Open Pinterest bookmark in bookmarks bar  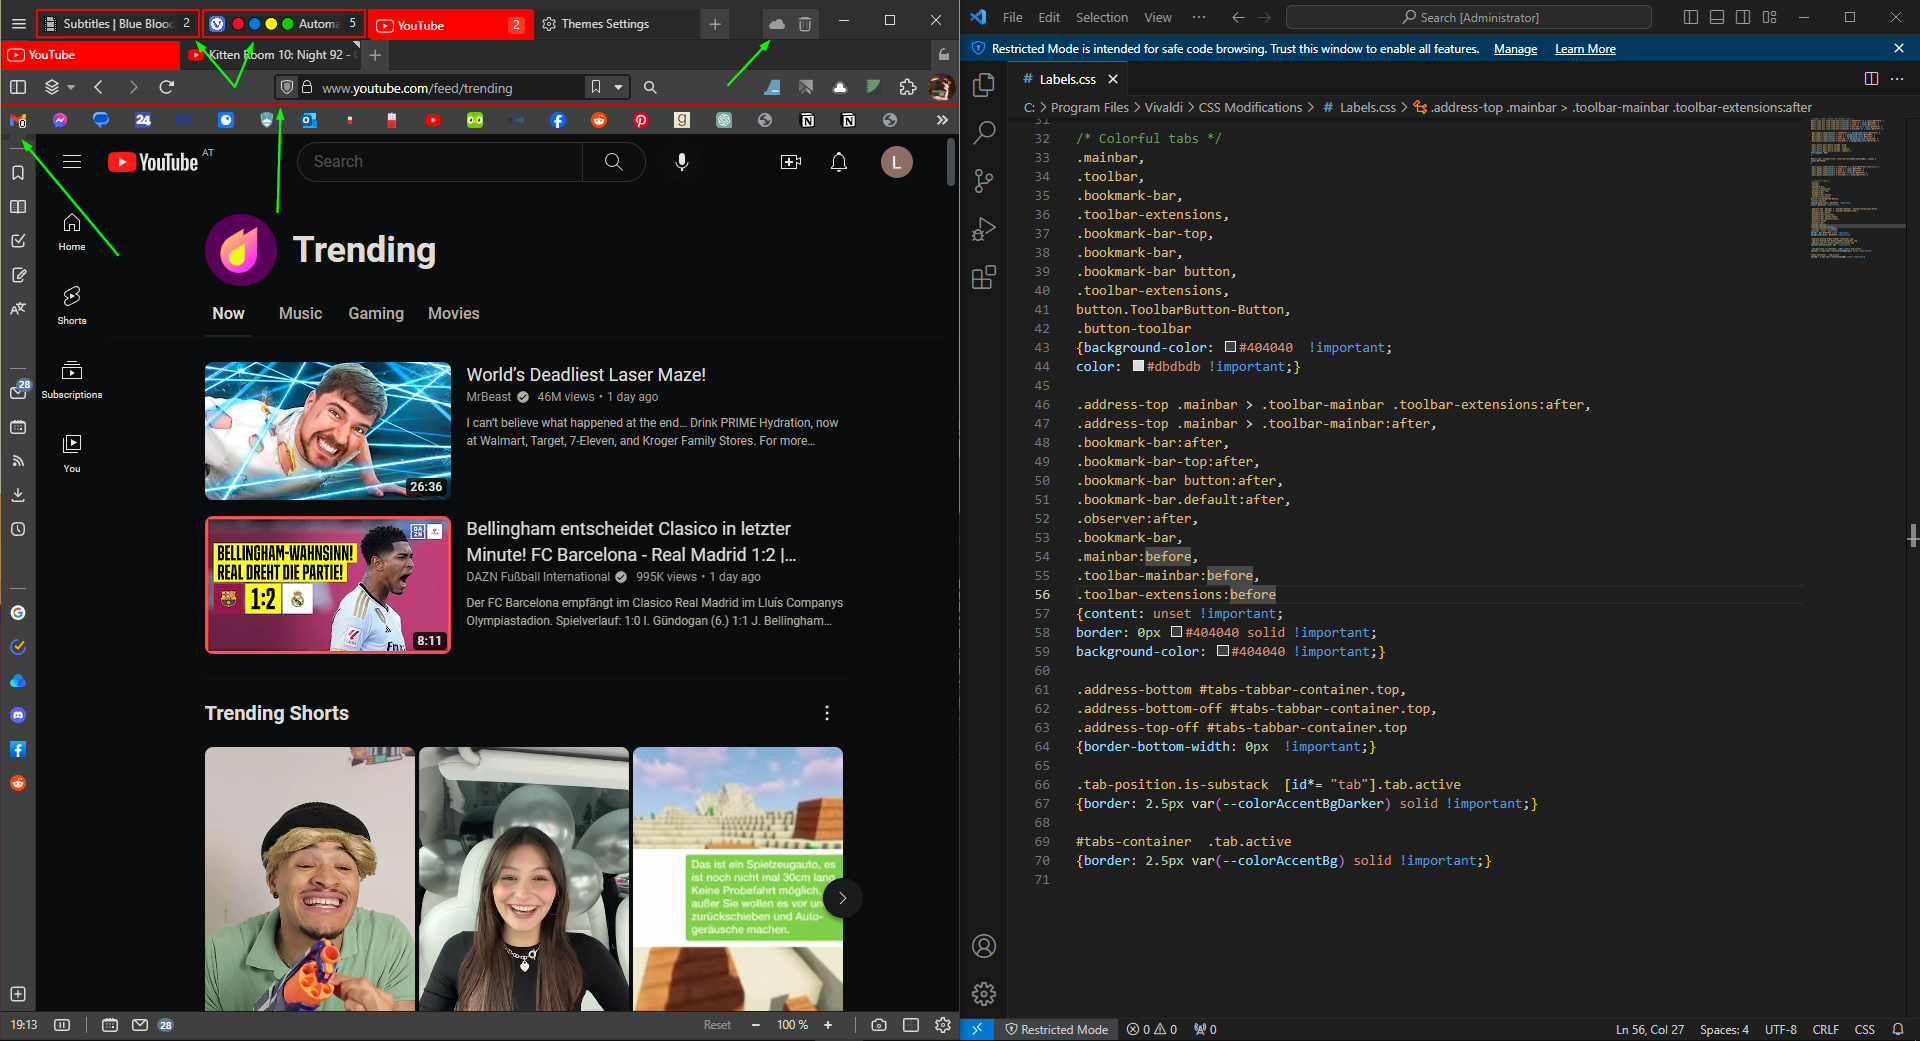point(641,120)
